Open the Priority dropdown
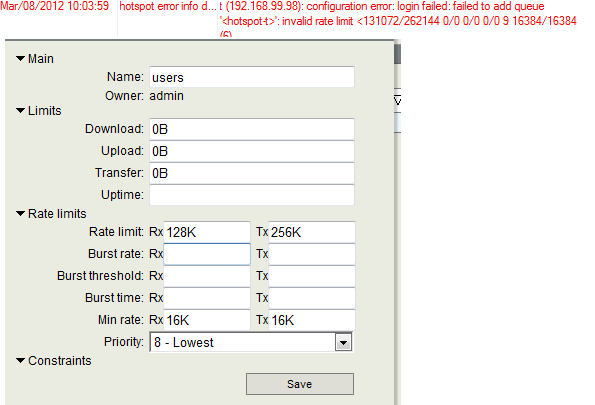Viewport: 595px width, 405px height. coord(343,342)
